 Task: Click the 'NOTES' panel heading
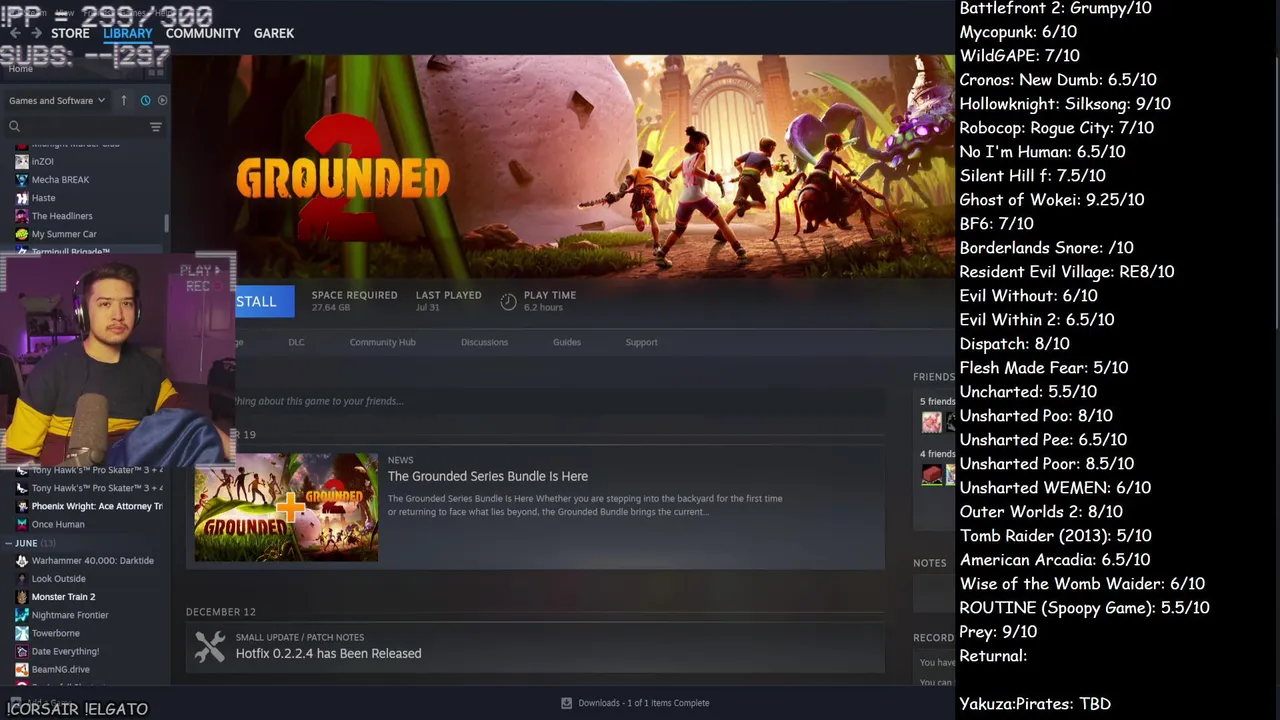click(929, 563)
